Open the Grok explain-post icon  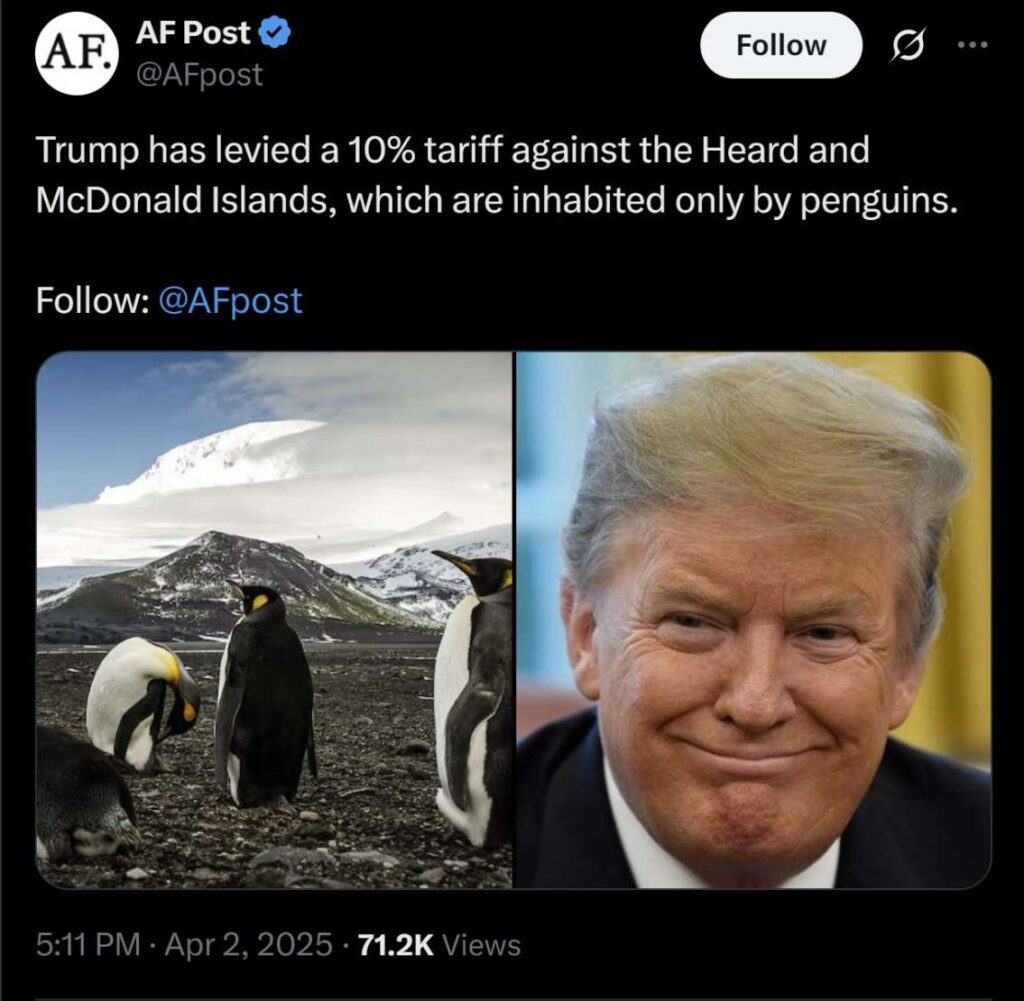click(x=908, y=46)
